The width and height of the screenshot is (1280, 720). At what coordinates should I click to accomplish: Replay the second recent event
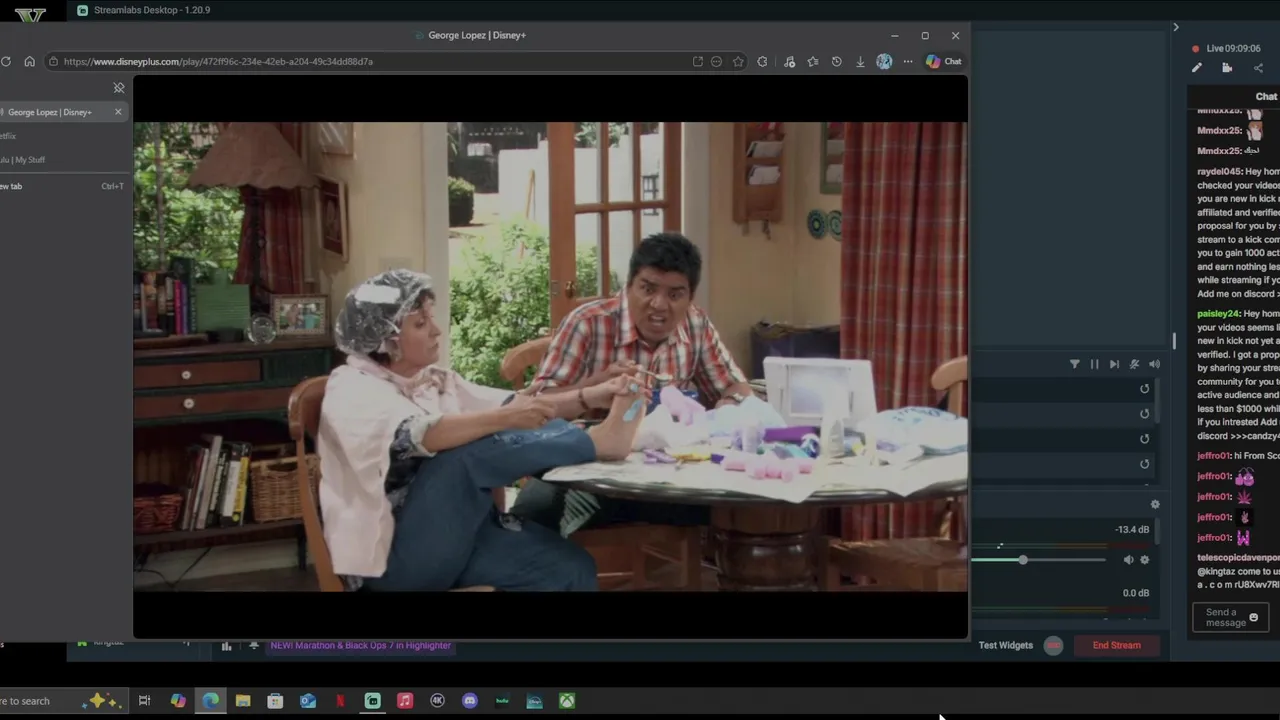click(x=1145, y=414)
